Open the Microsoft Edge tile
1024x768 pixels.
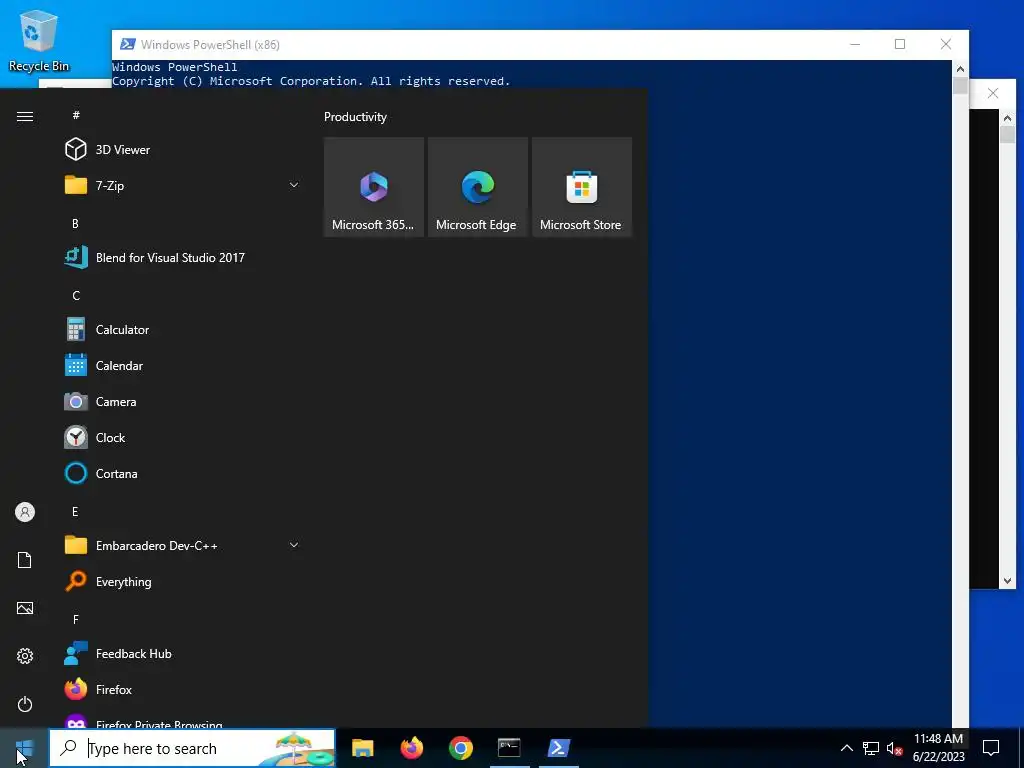477,187
